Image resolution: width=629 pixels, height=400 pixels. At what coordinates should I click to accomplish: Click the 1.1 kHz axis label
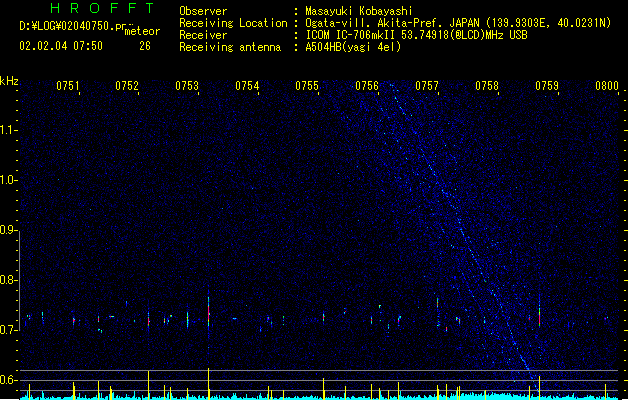click(8, 129)
